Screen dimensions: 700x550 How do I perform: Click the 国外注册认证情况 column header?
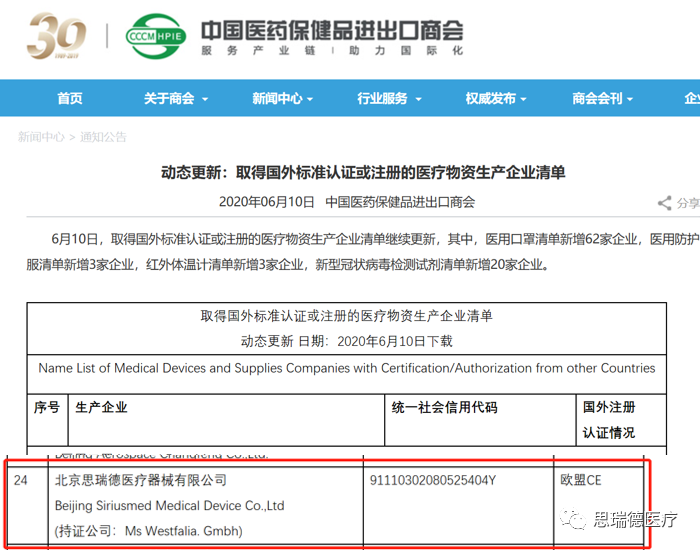pos(609,420)
